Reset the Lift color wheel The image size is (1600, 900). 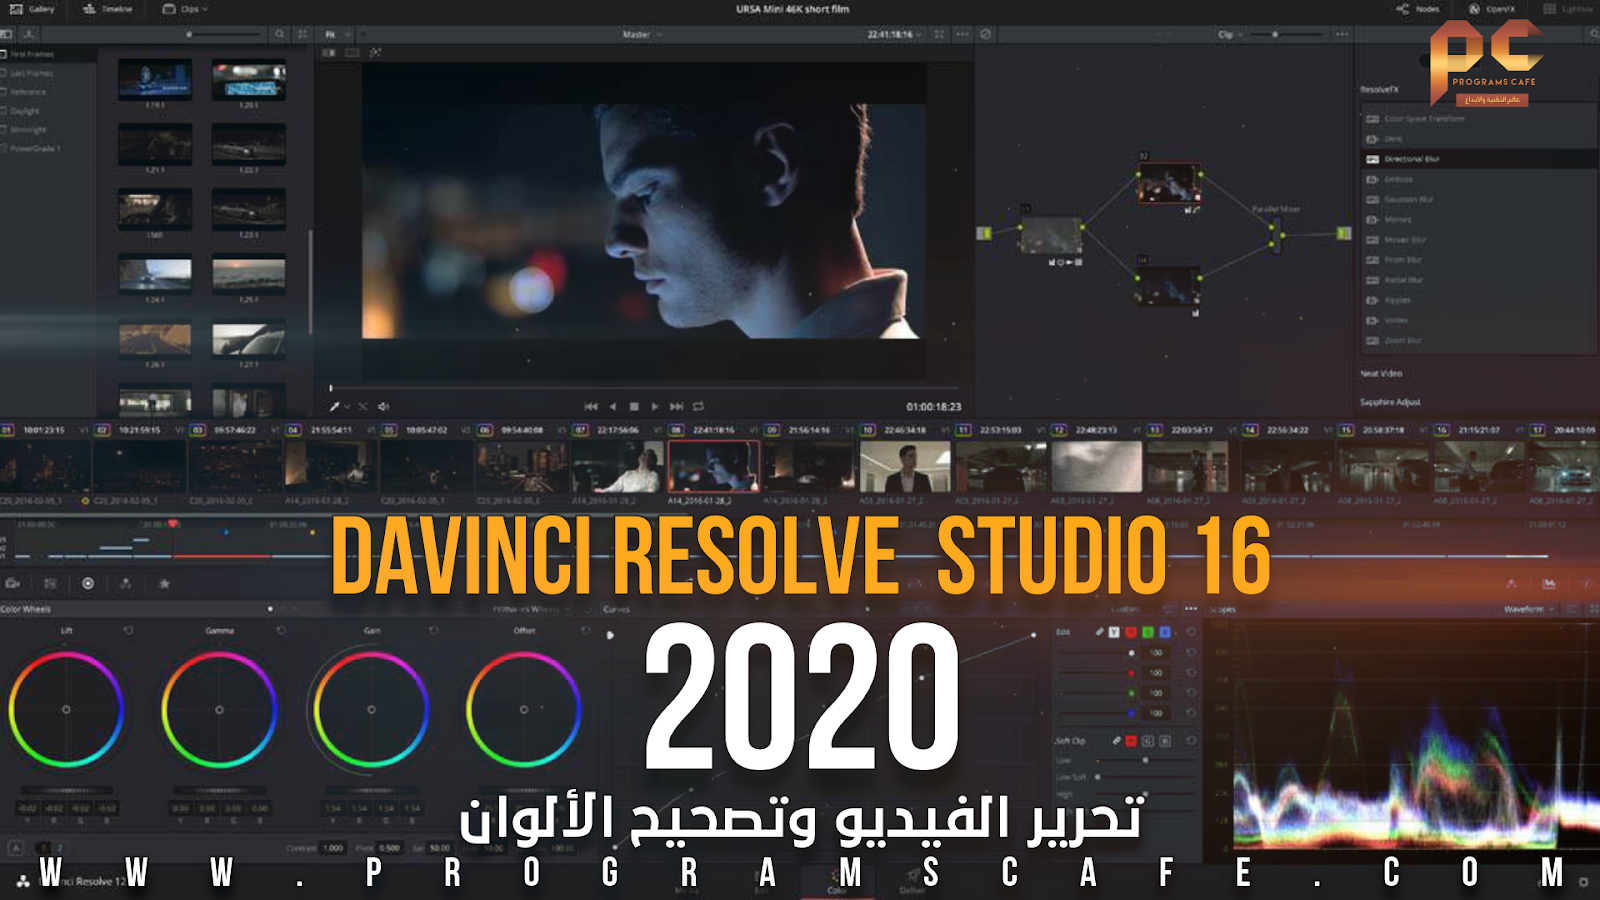[x=128, y=631]
